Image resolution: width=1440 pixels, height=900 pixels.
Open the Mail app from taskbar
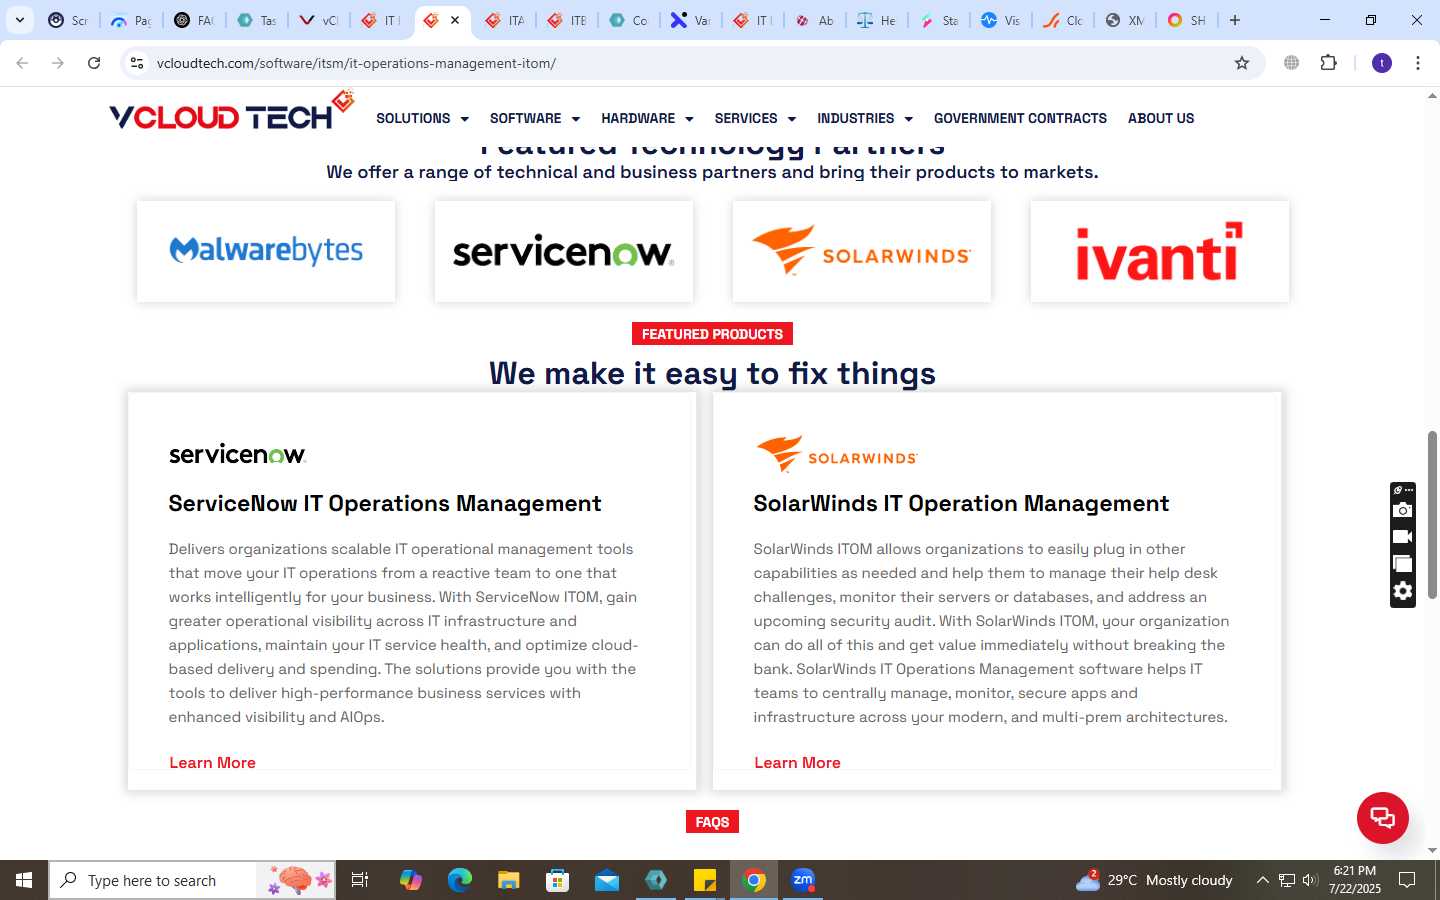[x=607, y=880]
